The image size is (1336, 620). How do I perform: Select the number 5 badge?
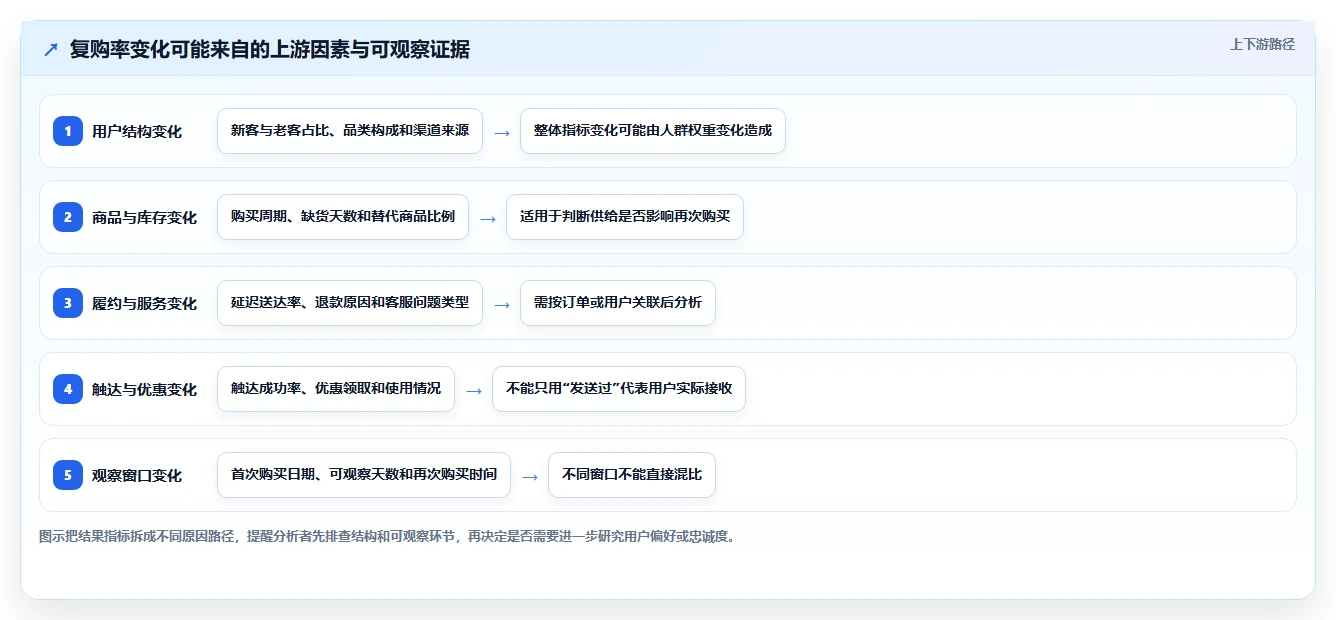click(x=68, y=475)
